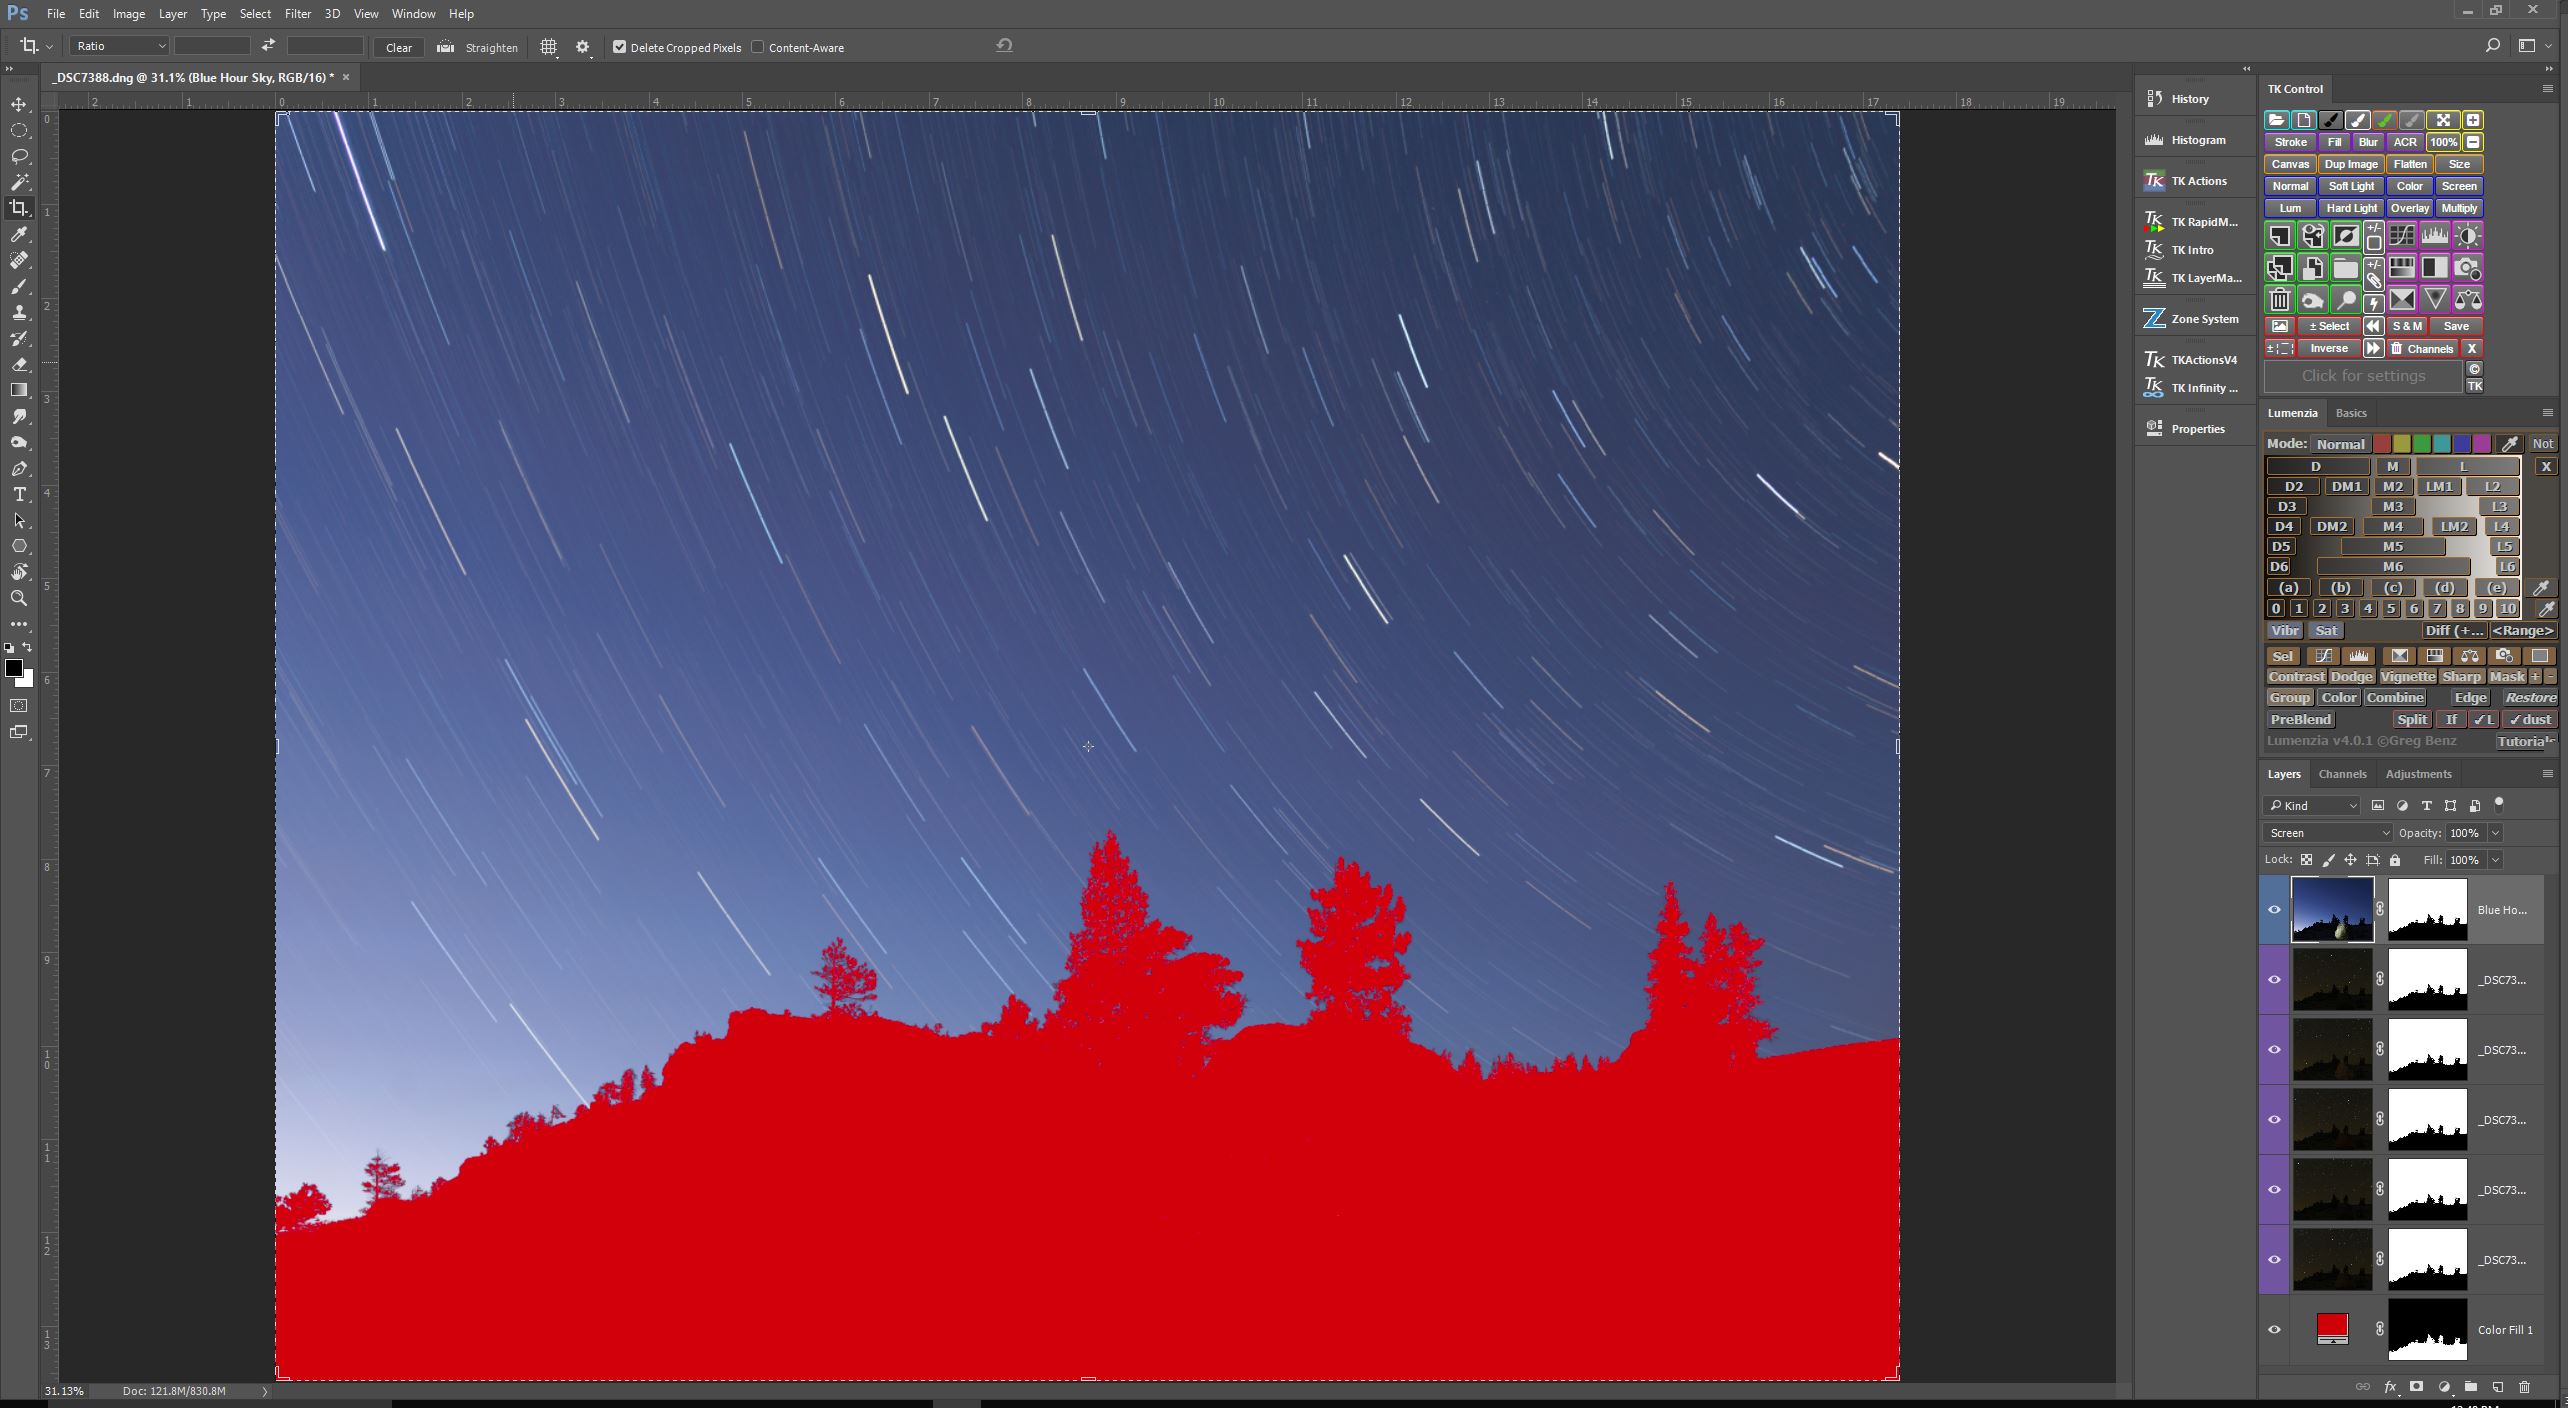Toggle visibility of the first _DSC73 layer
The width and height of the screenshot is (2568, 1408).
[2274, 980]
